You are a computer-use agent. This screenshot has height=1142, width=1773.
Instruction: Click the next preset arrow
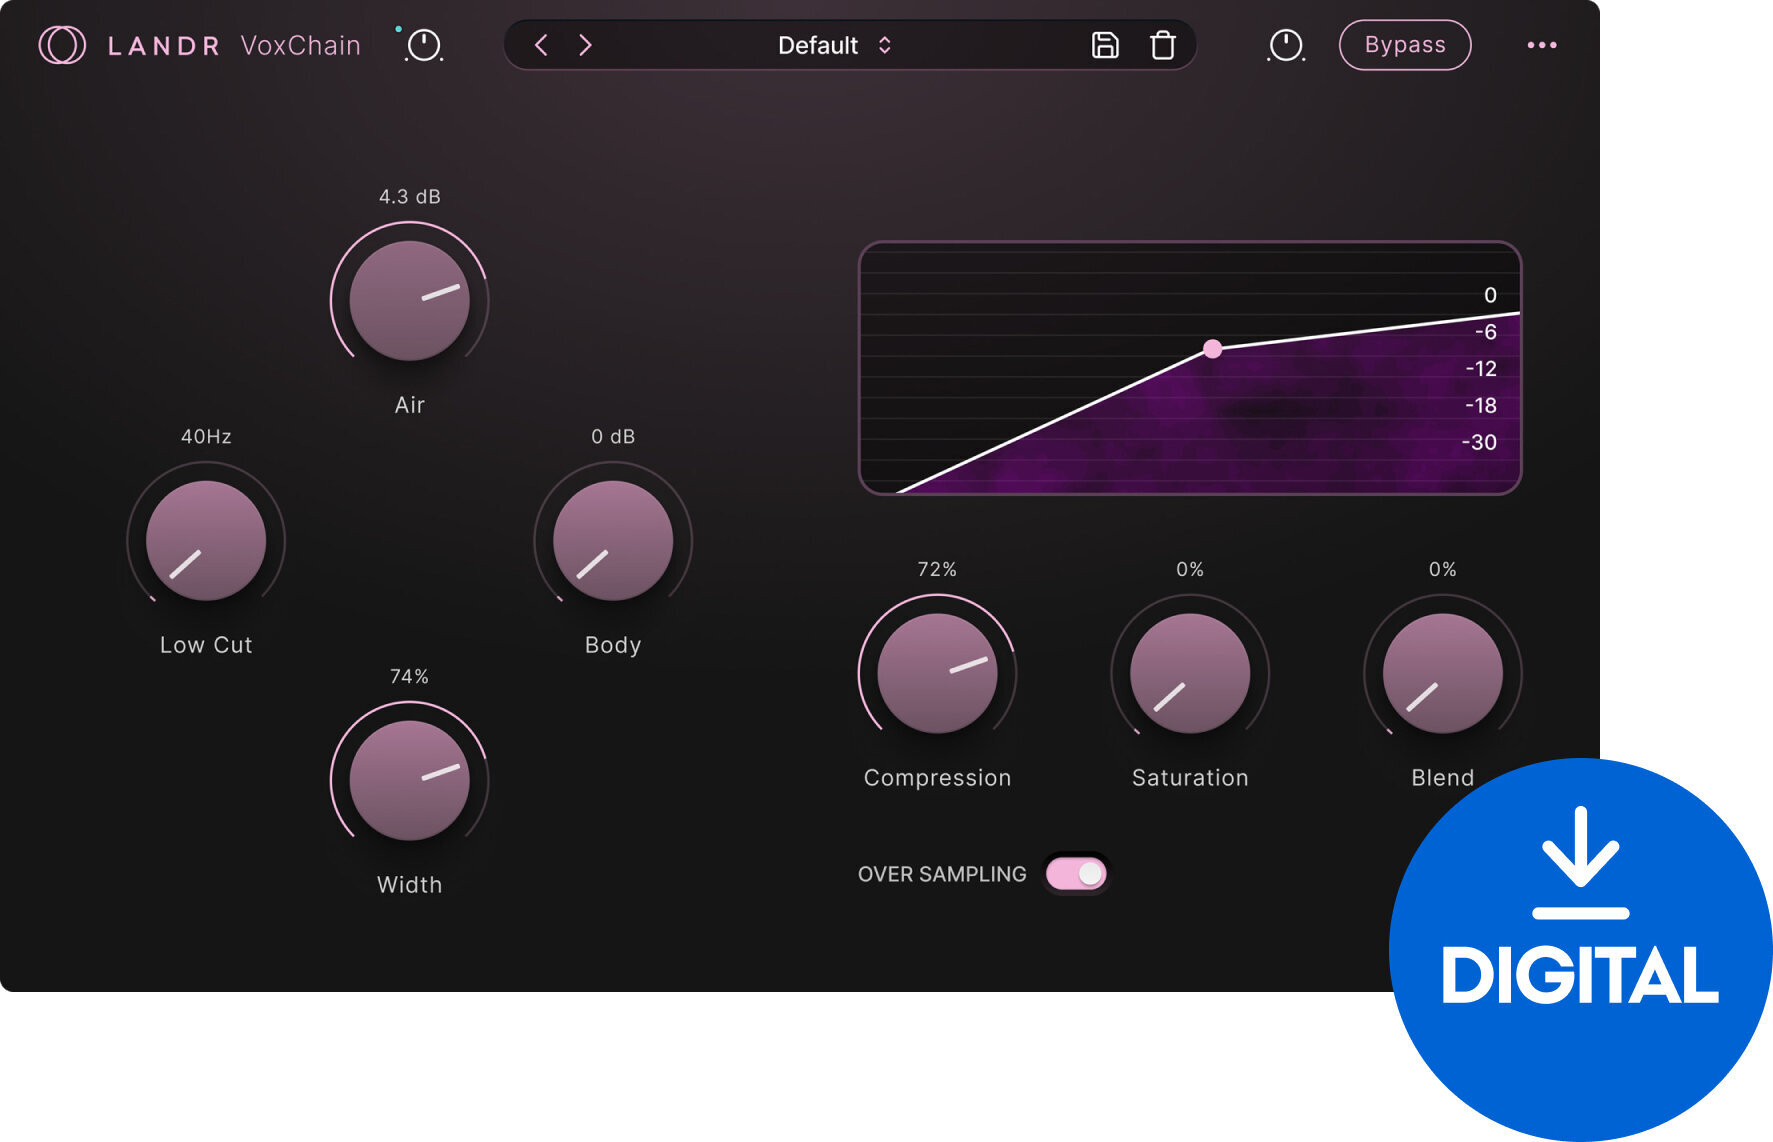click(x=586, y=45)
